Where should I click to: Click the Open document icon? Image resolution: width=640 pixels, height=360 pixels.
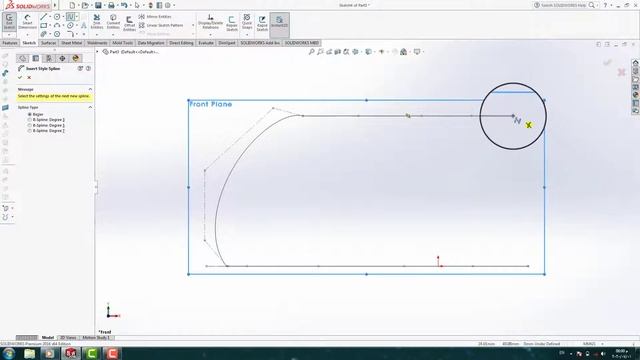pos(85,5)
